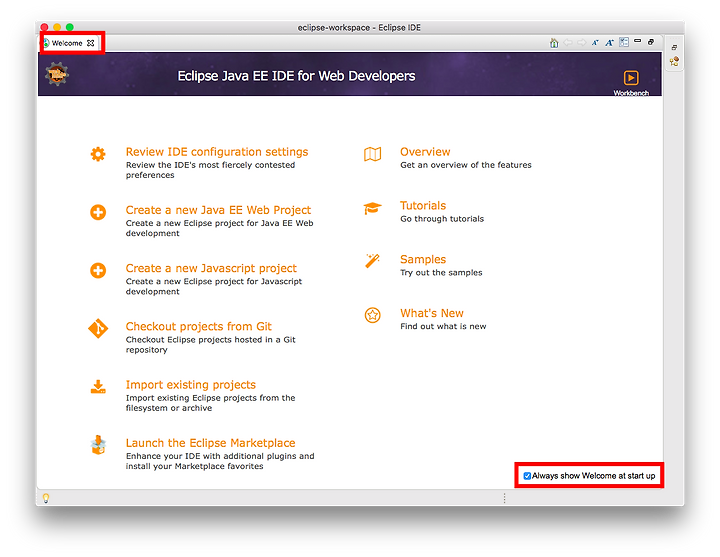
Task: Click text 'Find out what is new'
Action: click(443, 326)
